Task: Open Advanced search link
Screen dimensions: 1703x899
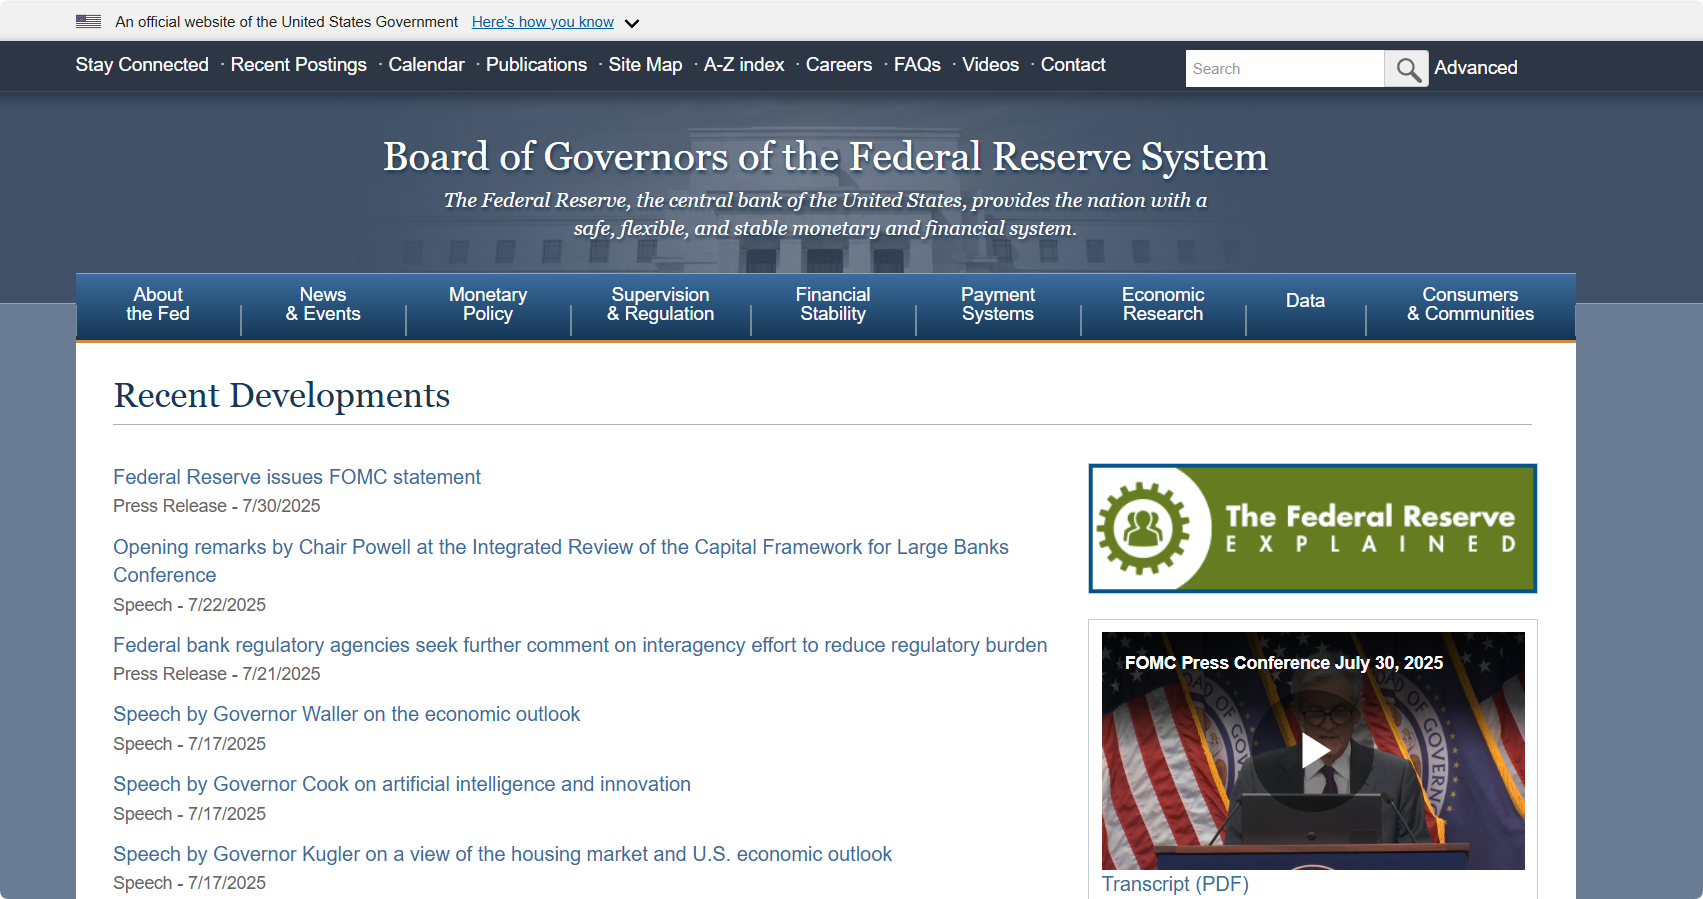Action: point(1476,68)
